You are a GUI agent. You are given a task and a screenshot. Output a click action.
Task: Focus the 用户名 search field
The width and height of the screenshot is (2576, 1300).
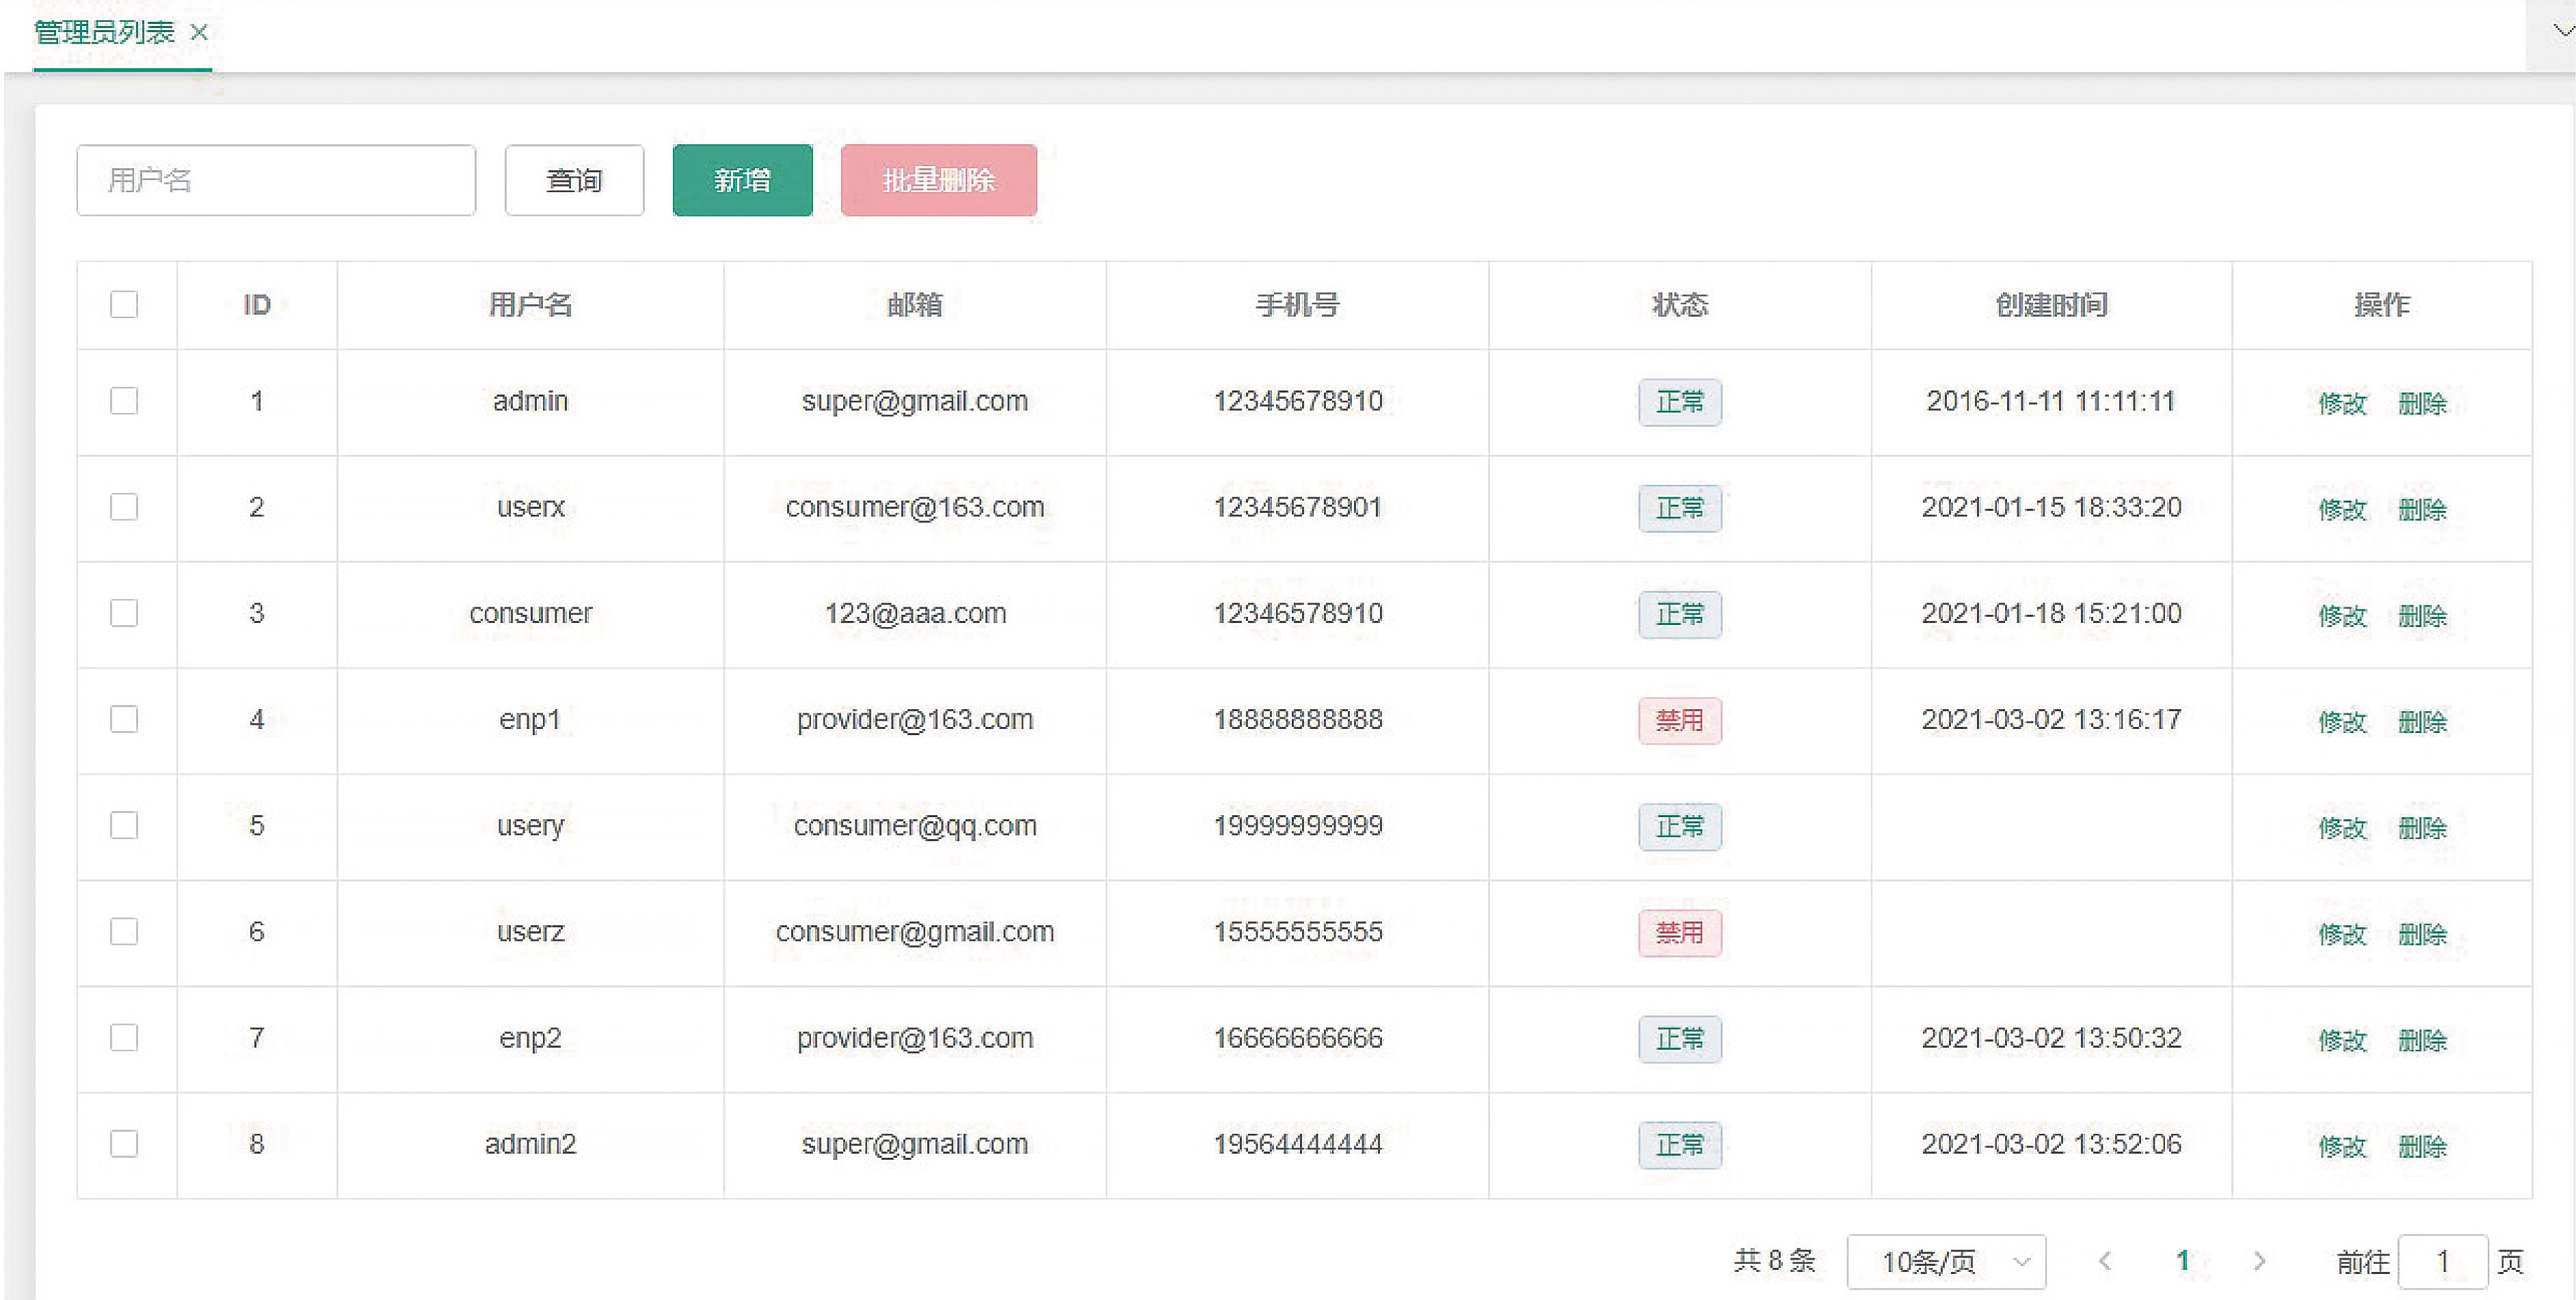(276, 180)
